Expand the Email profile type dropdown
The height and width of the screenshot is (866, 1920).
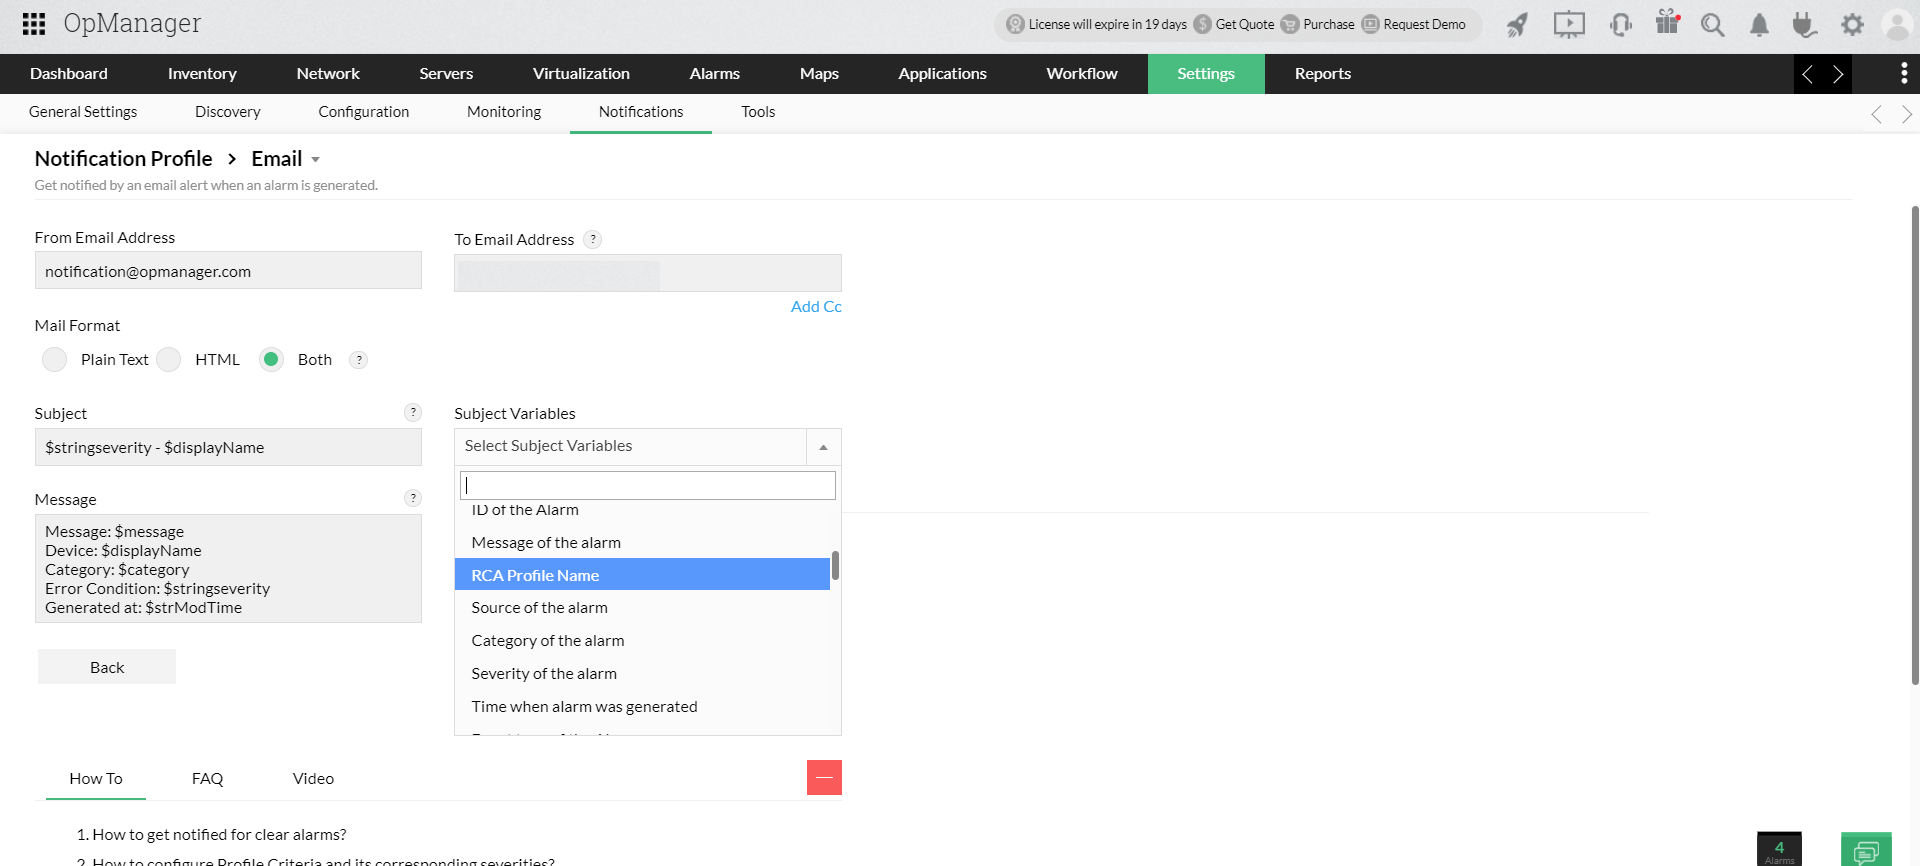pyautogui.click(x=315, y=160)
